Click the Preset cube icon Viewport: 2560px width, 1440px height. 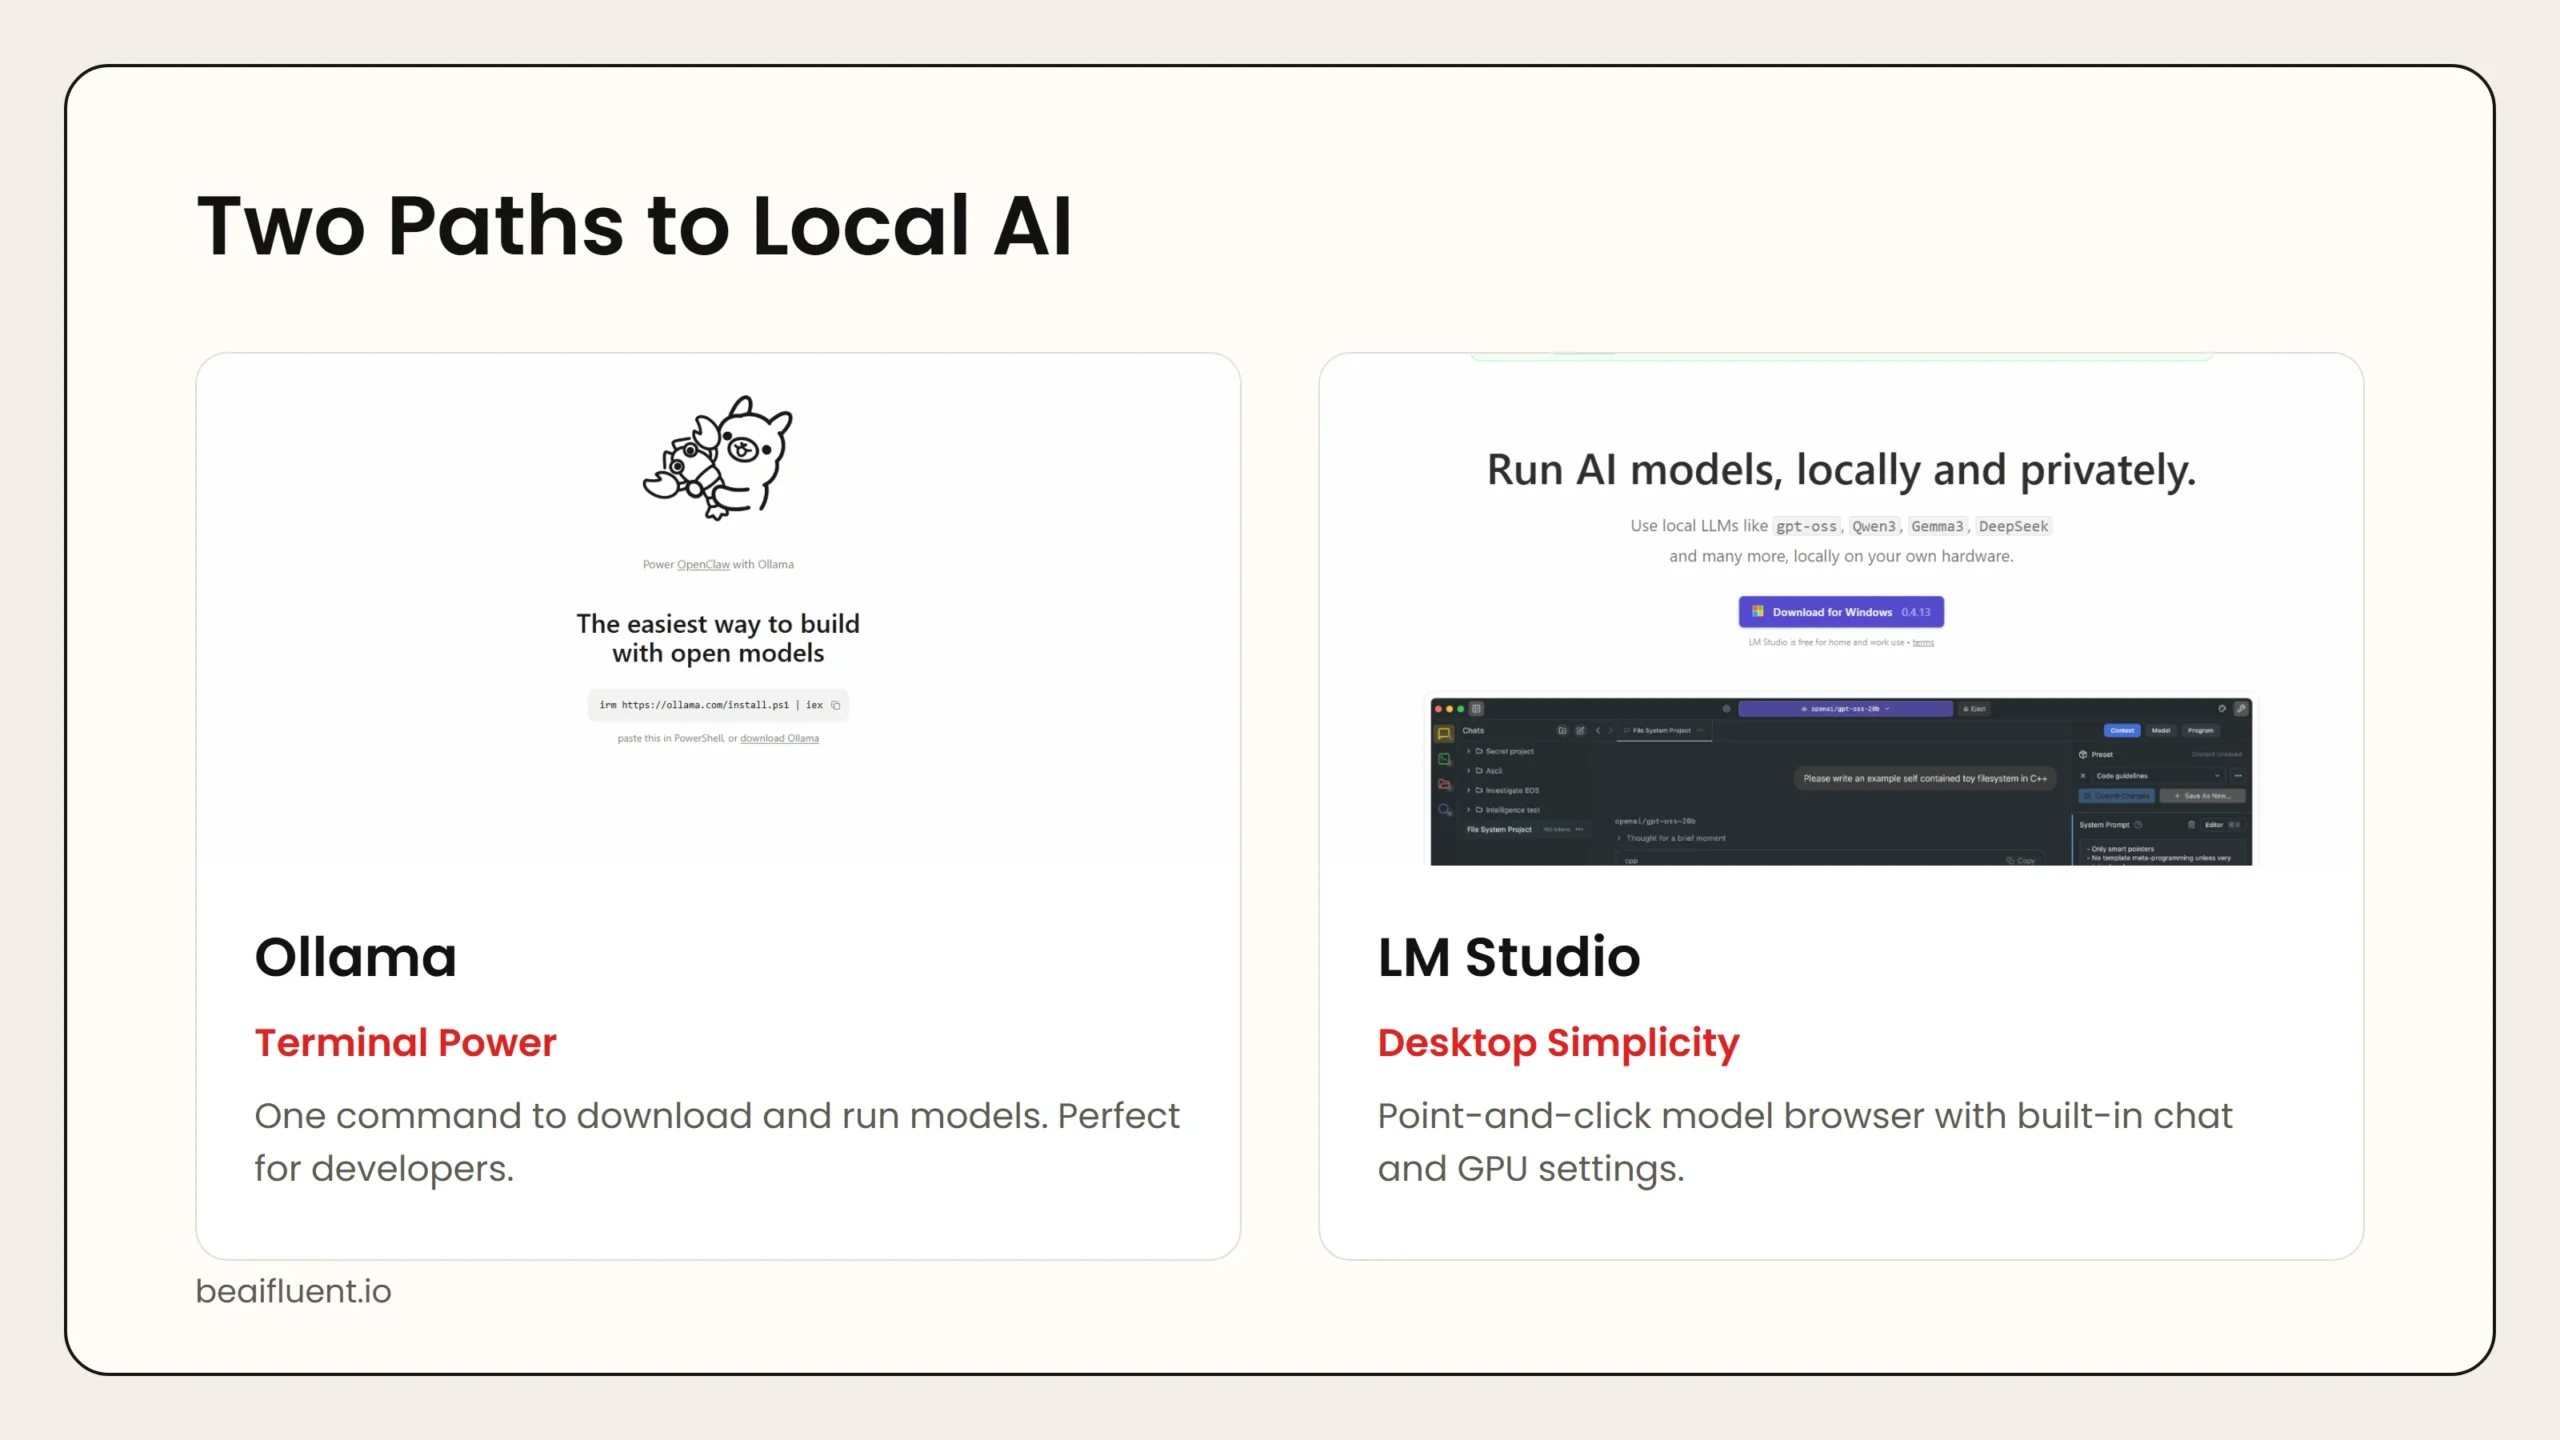[2083, 754]
